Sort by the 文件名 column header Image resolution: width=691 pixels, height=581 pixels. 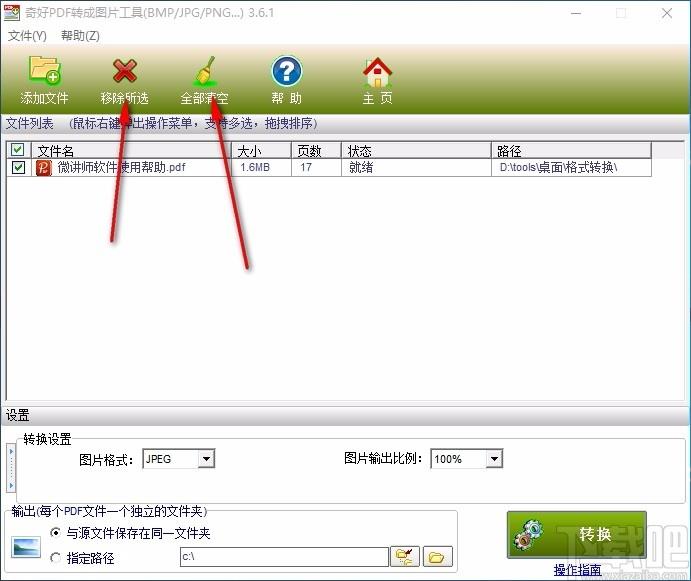(131, 151)
